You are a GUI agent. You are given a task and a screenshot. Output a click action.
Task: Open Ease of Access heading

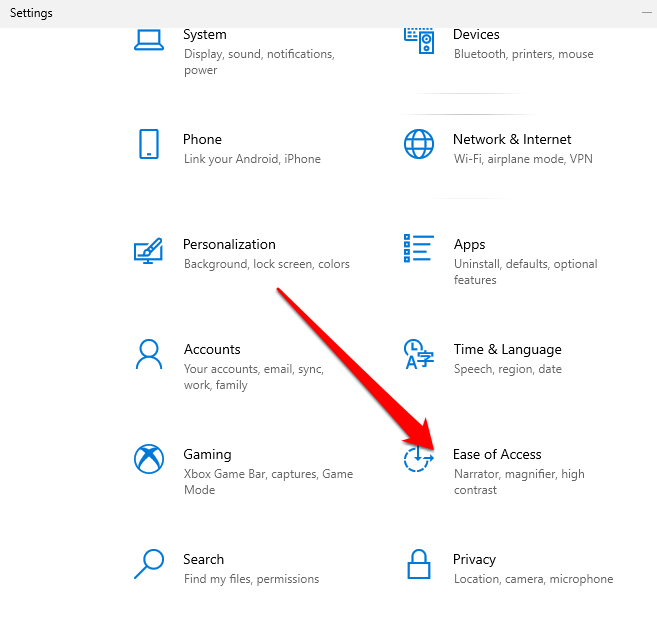(497, 454)
